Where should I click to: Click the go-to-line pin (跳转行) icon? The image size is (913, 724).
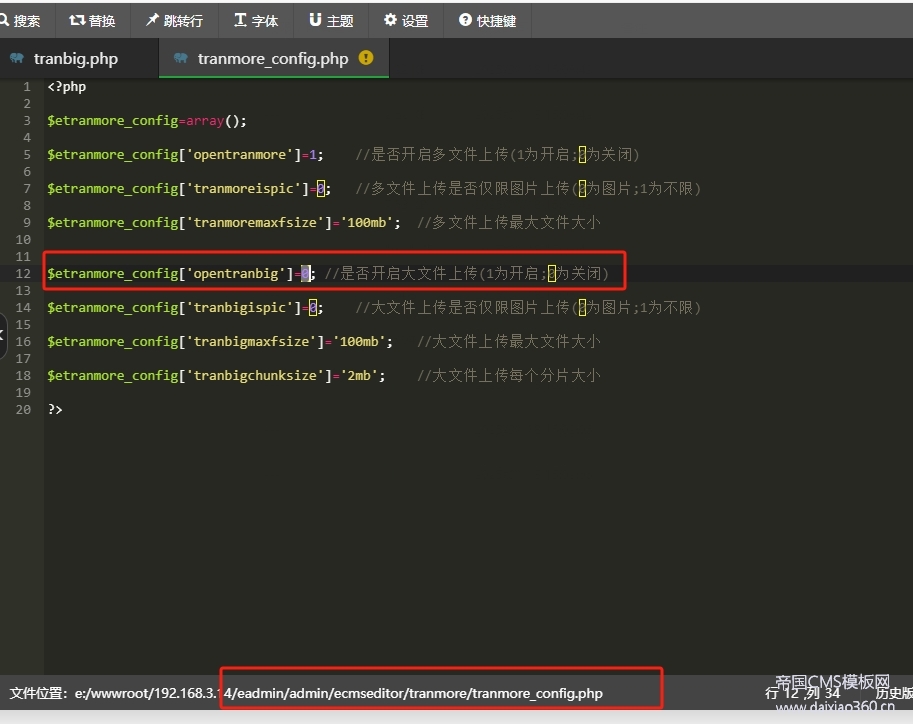[x=150, y=19]
